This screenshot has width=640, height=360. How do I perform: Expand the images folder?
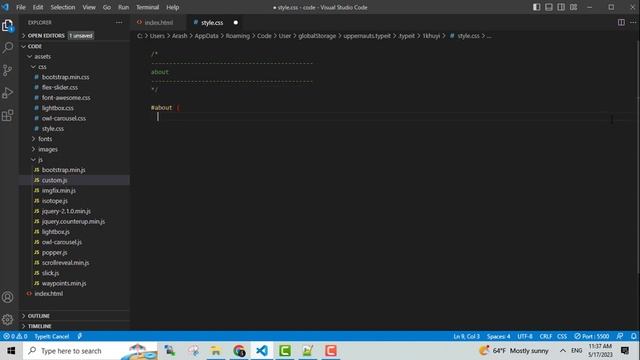[75, 149]
